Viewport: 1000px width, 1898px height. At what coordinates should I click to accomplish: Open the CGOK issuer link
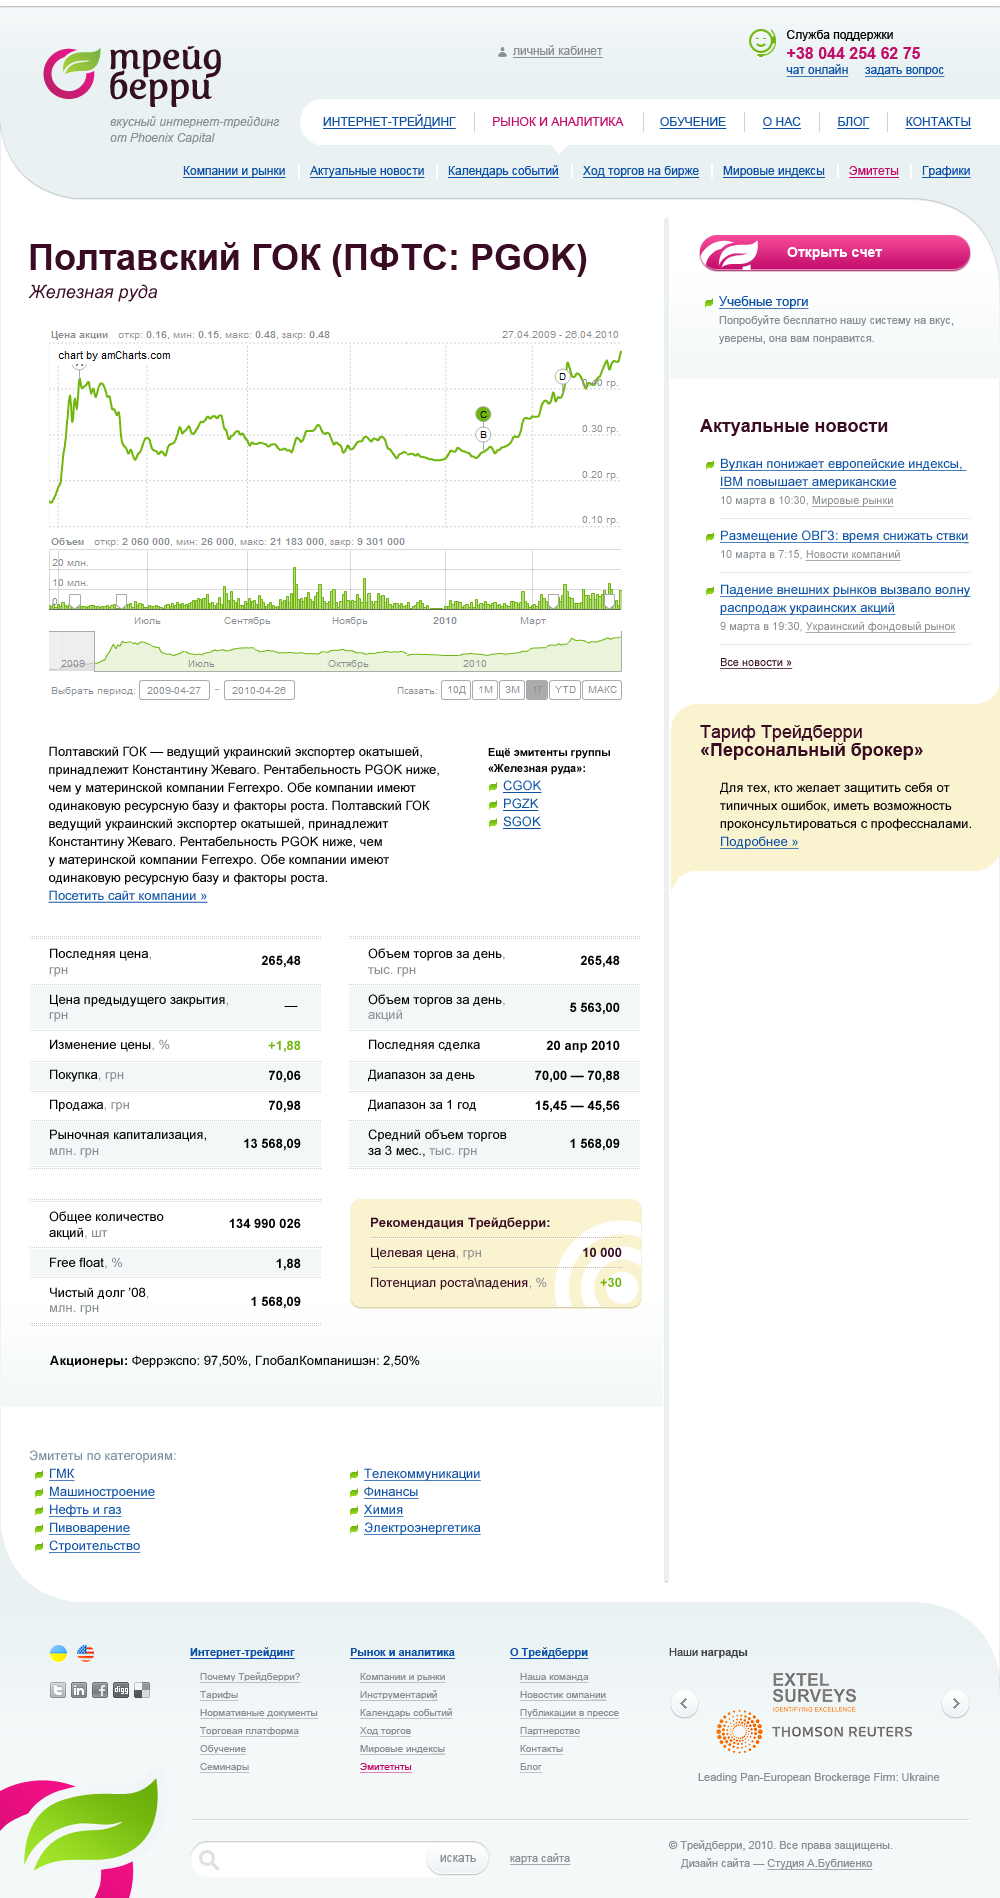click(522, 786)
